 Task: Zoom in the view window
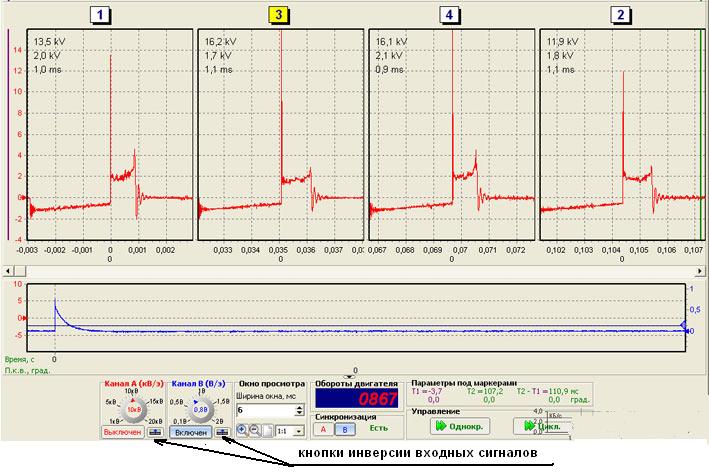pos(242,430)
